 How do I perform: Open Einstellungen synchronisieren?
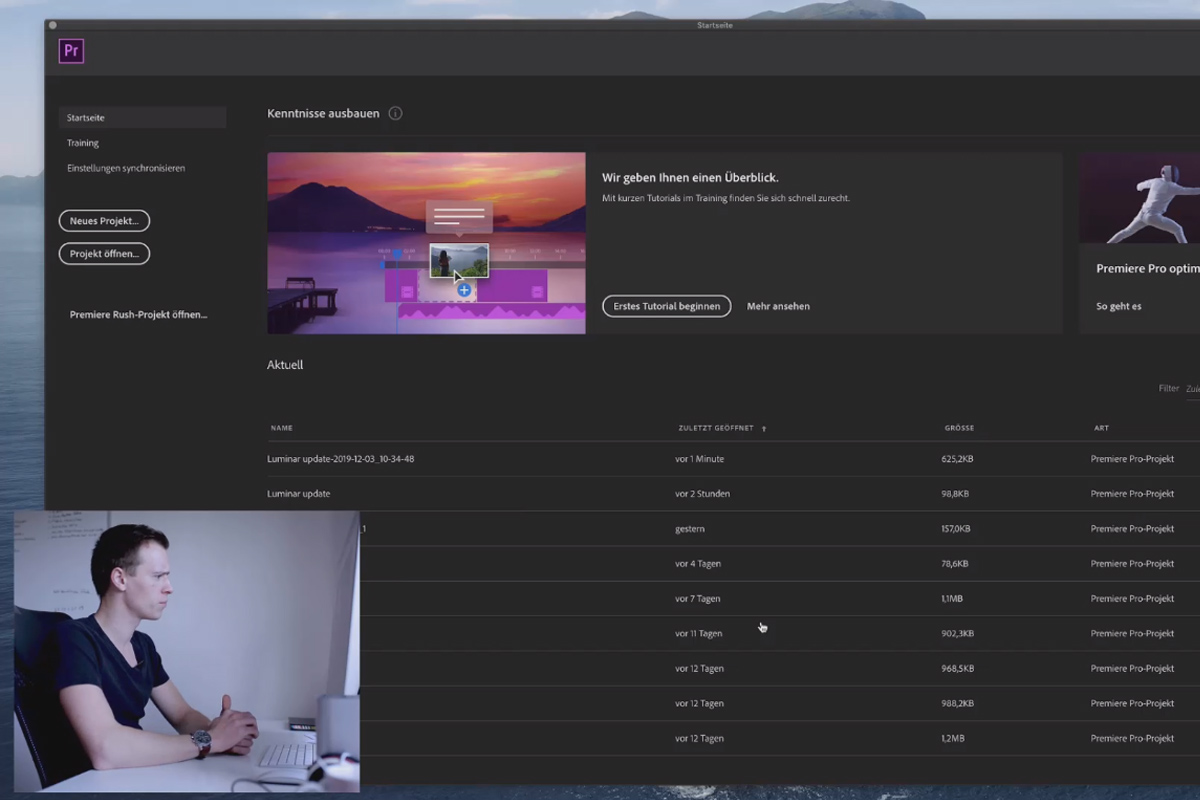[x=126, y=168]
